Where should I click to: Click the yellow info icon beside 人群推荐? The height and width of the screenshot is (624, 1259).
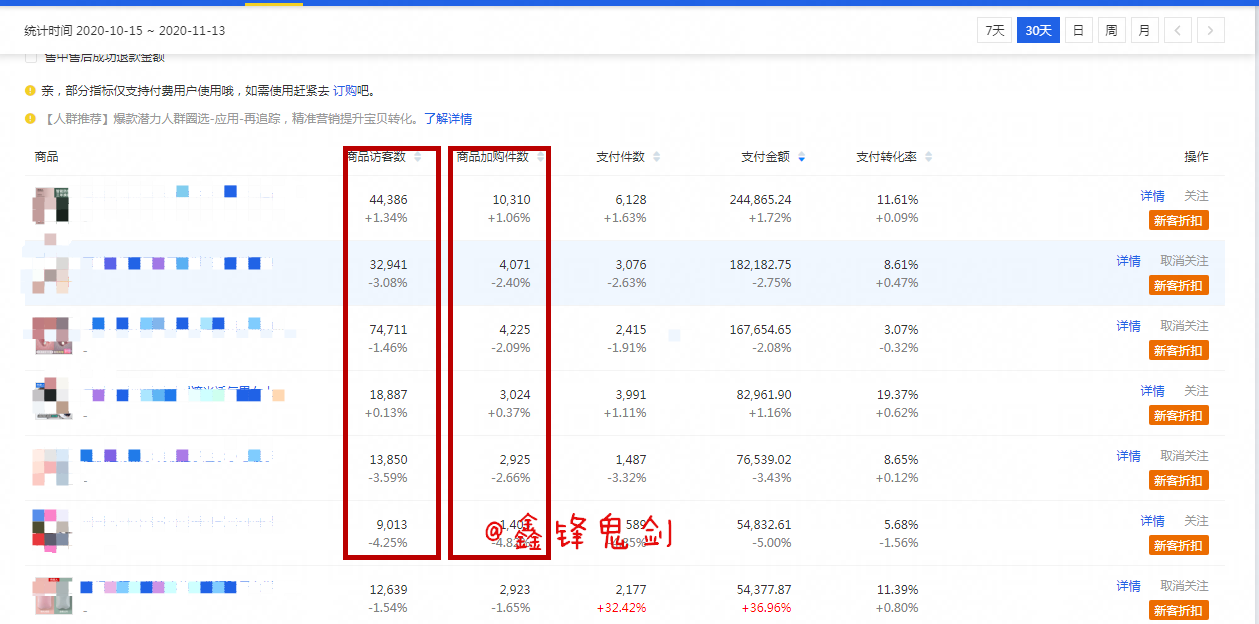point(31,119)
